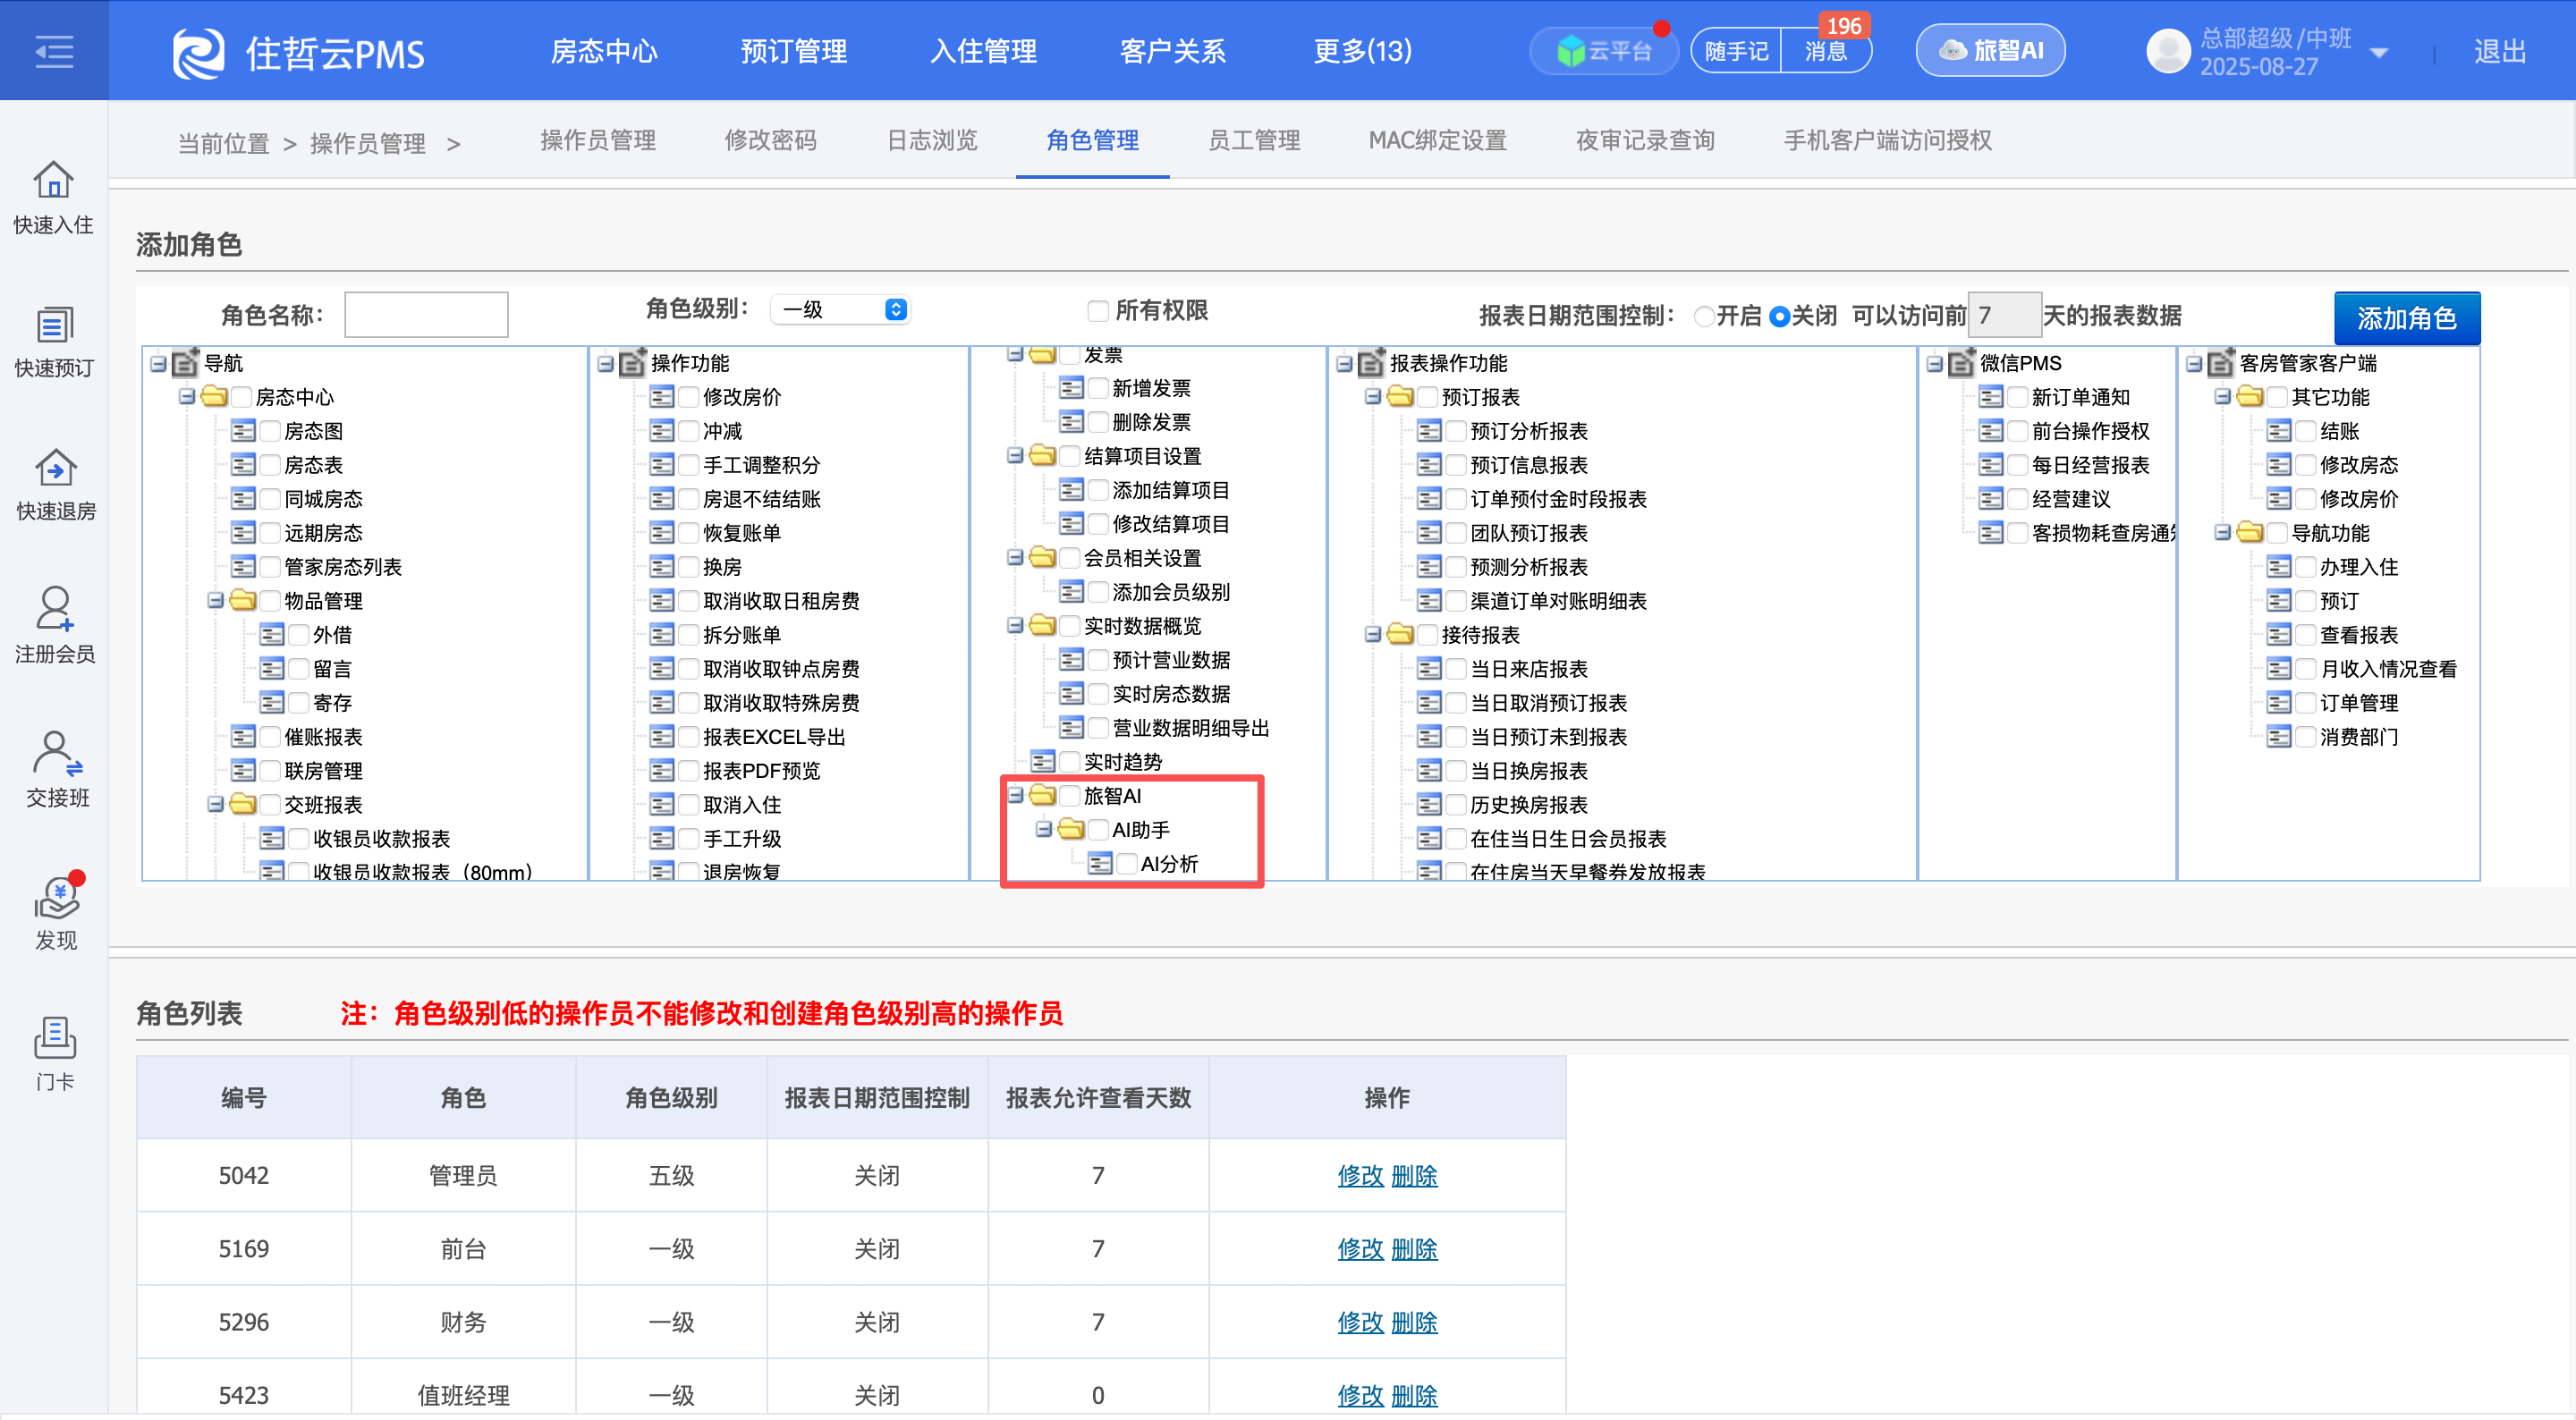Screen dimensions: 2576x1420
Task: Click the 微信PMS tree root icon
Action: (x=1961, y=363)
